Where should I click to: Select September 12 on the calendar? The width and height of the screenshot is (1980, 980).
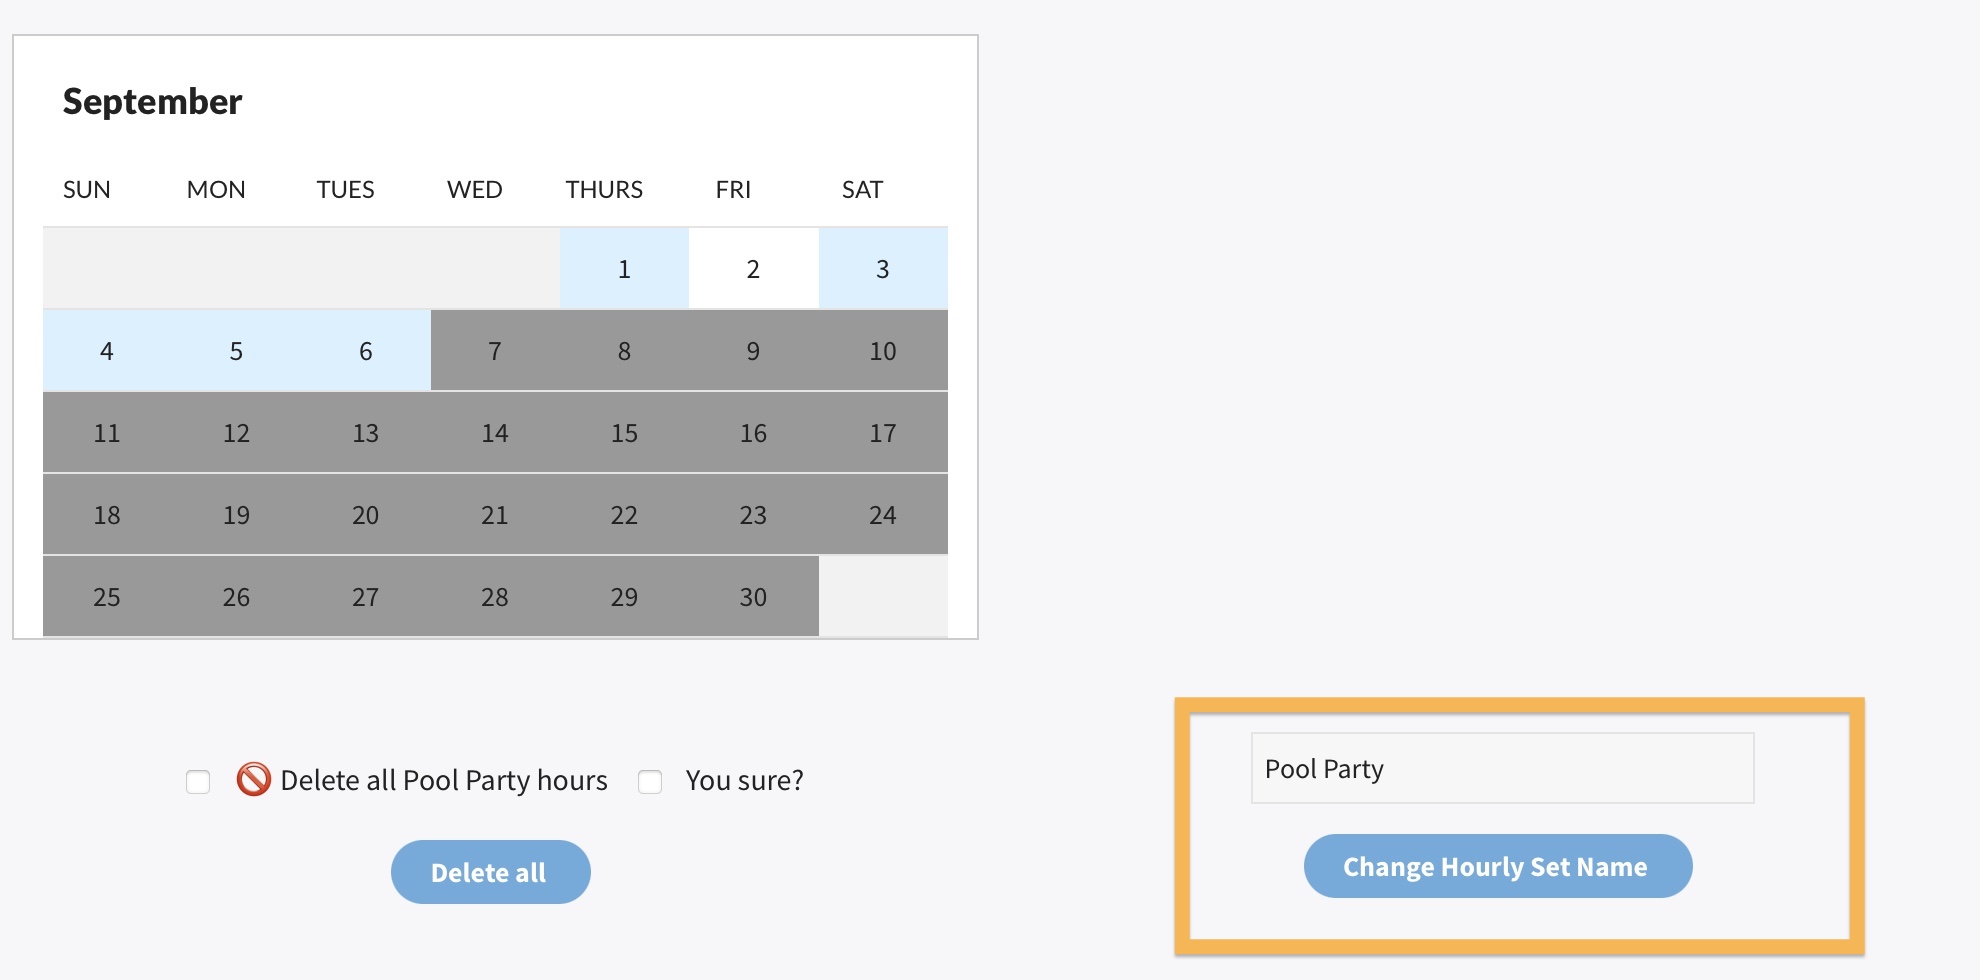click(236, 433)
